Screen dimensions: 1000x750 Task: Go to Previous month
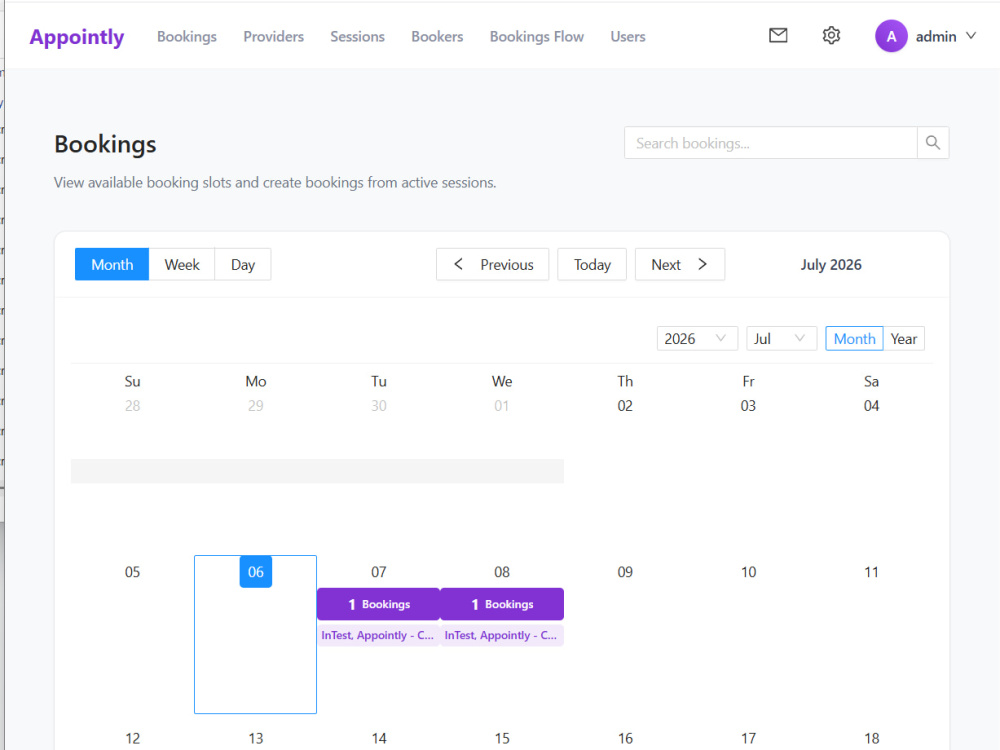tap(492, 264)
